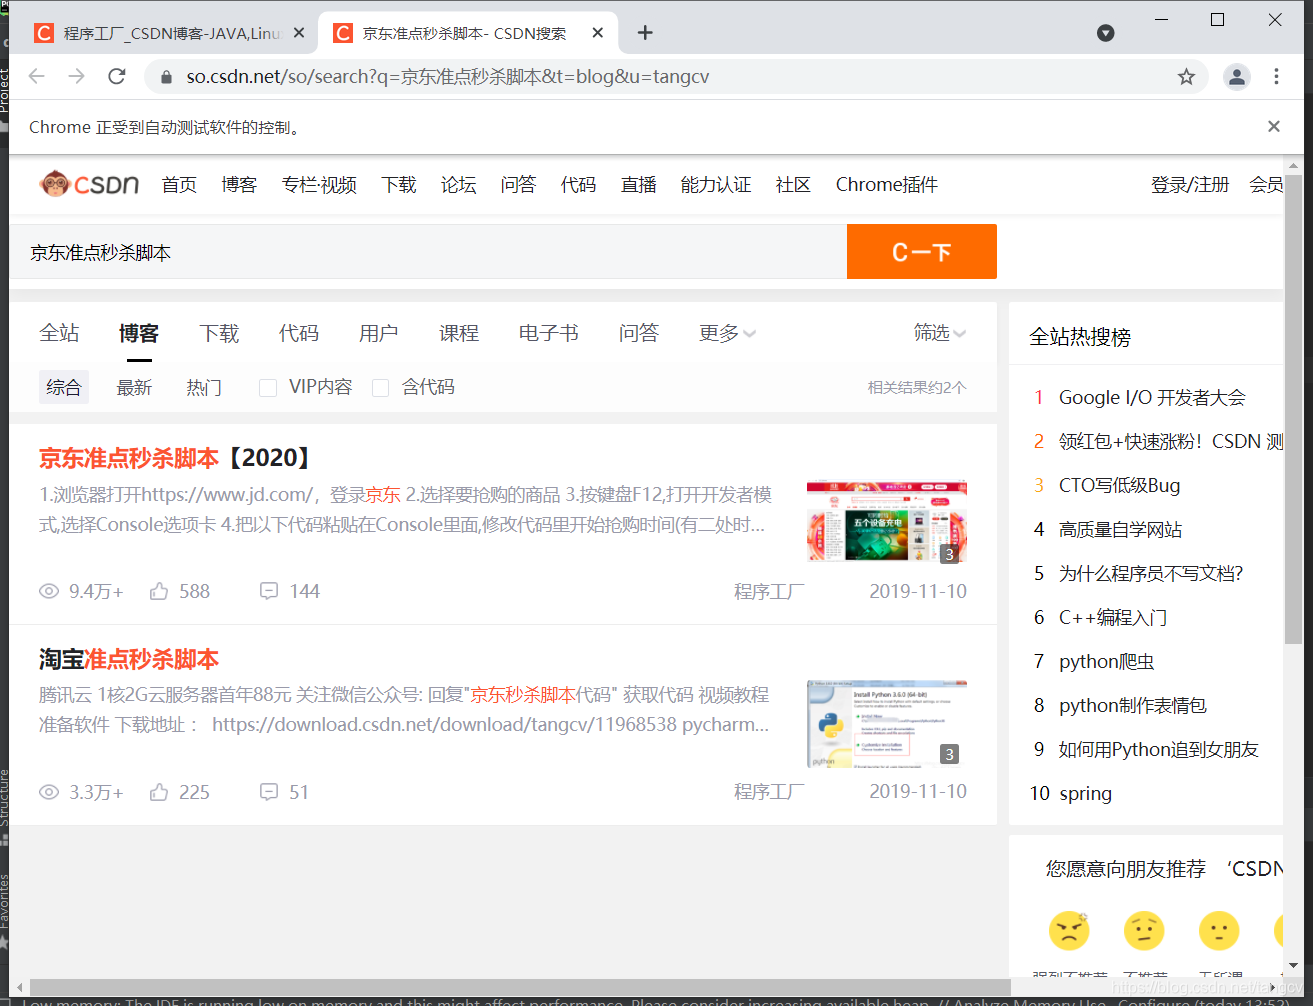Switch to the 用户 search tab
The image size is (1313, 1006).
(x=379, y=333)
